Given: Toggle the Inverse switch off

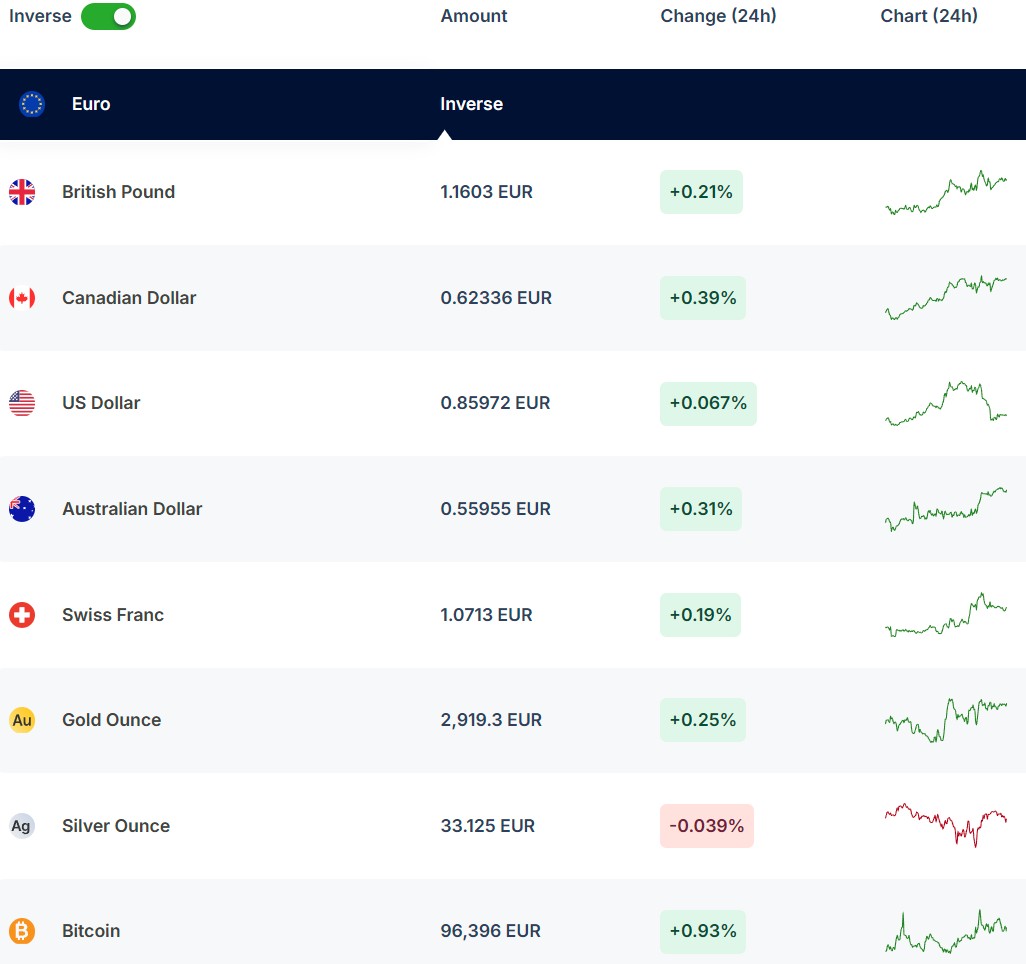Looking at the screenshot, I should coord(108,17).
